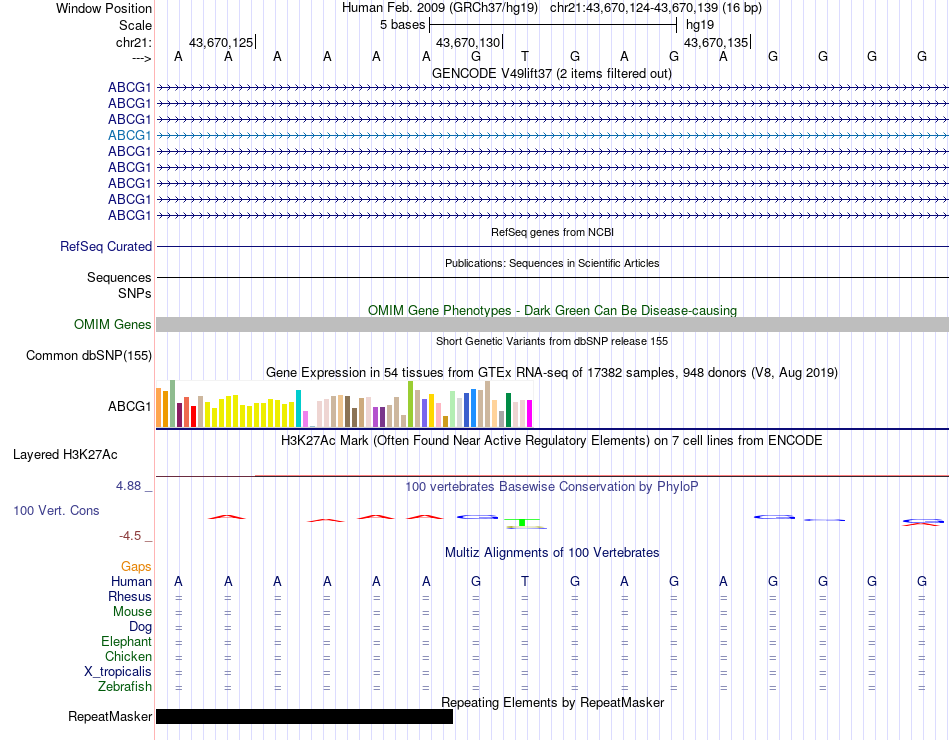This screenshot has height=740, width=950.
Task: Select the Chicken alignment row label
Action: (128, 656)
